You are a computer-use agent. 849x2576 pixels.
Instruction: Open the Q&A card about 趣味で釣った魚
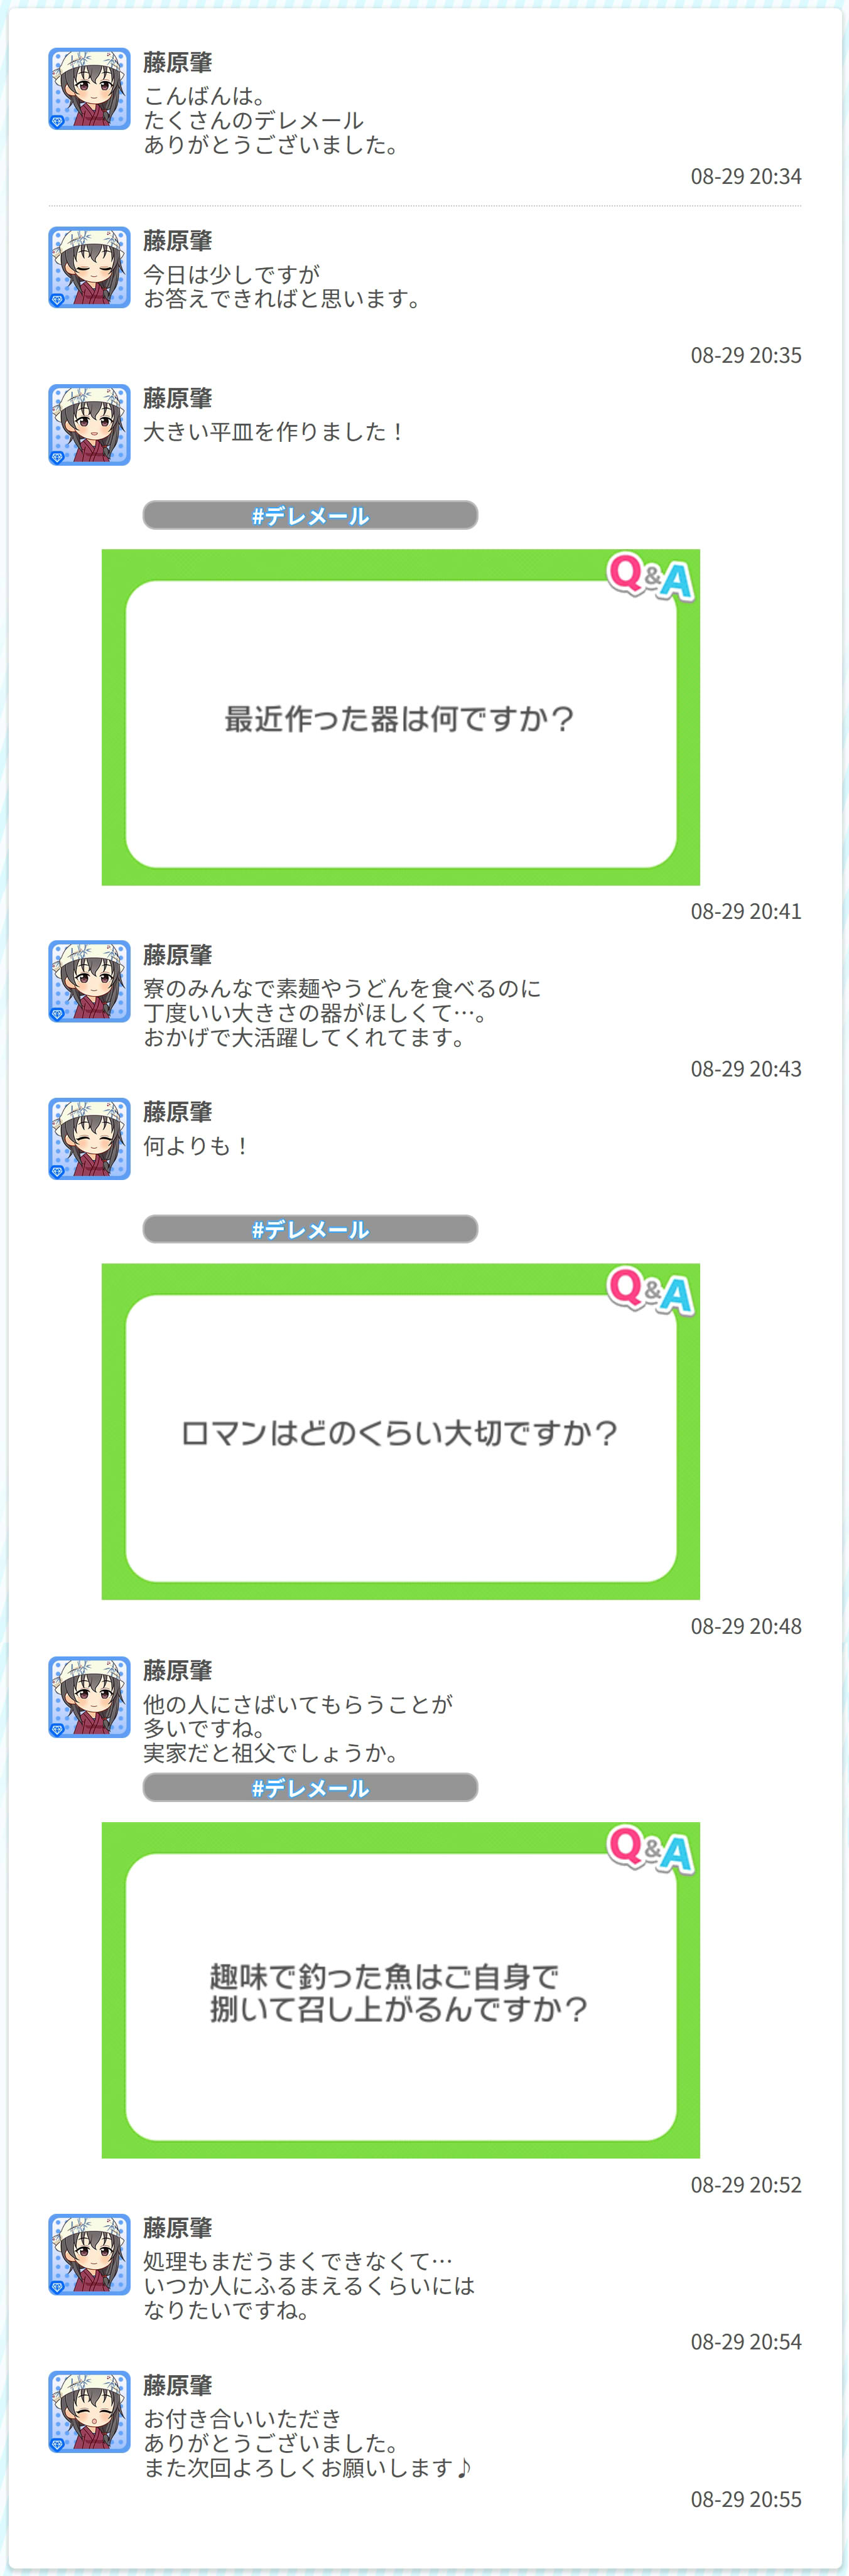(401, 1990)
